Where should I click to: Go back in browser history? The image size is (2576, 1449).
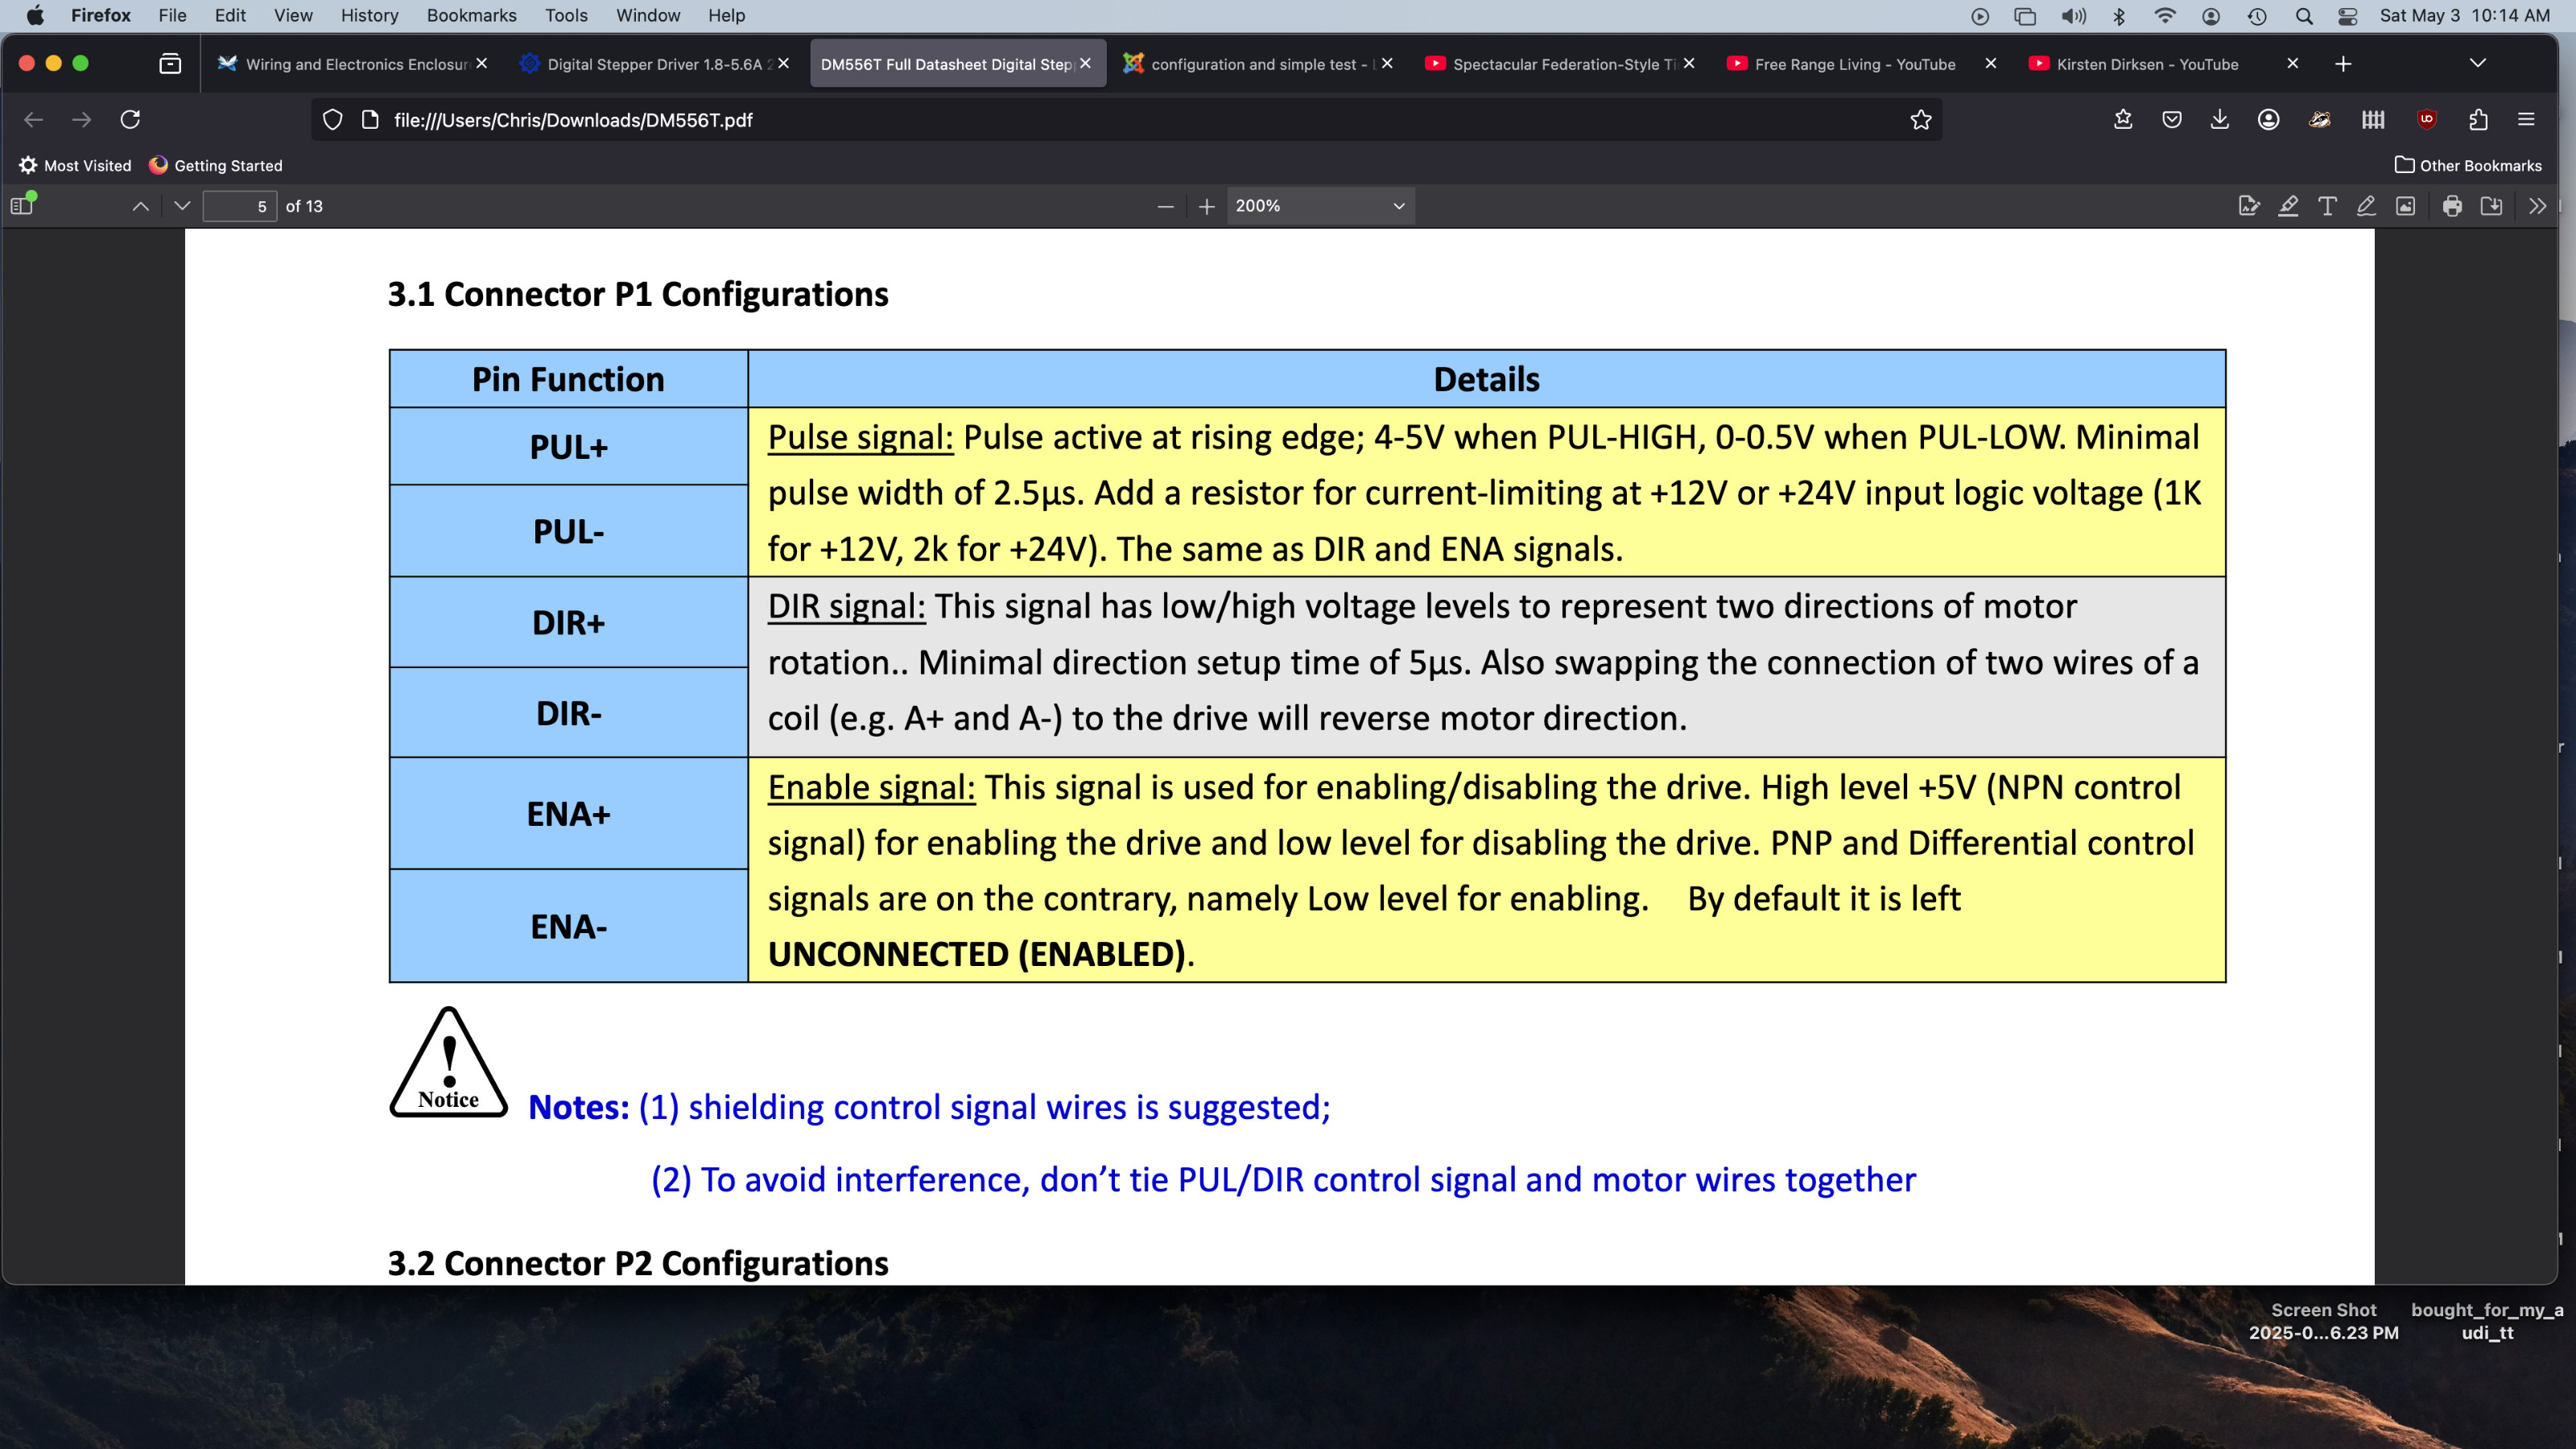coord(33,120)
